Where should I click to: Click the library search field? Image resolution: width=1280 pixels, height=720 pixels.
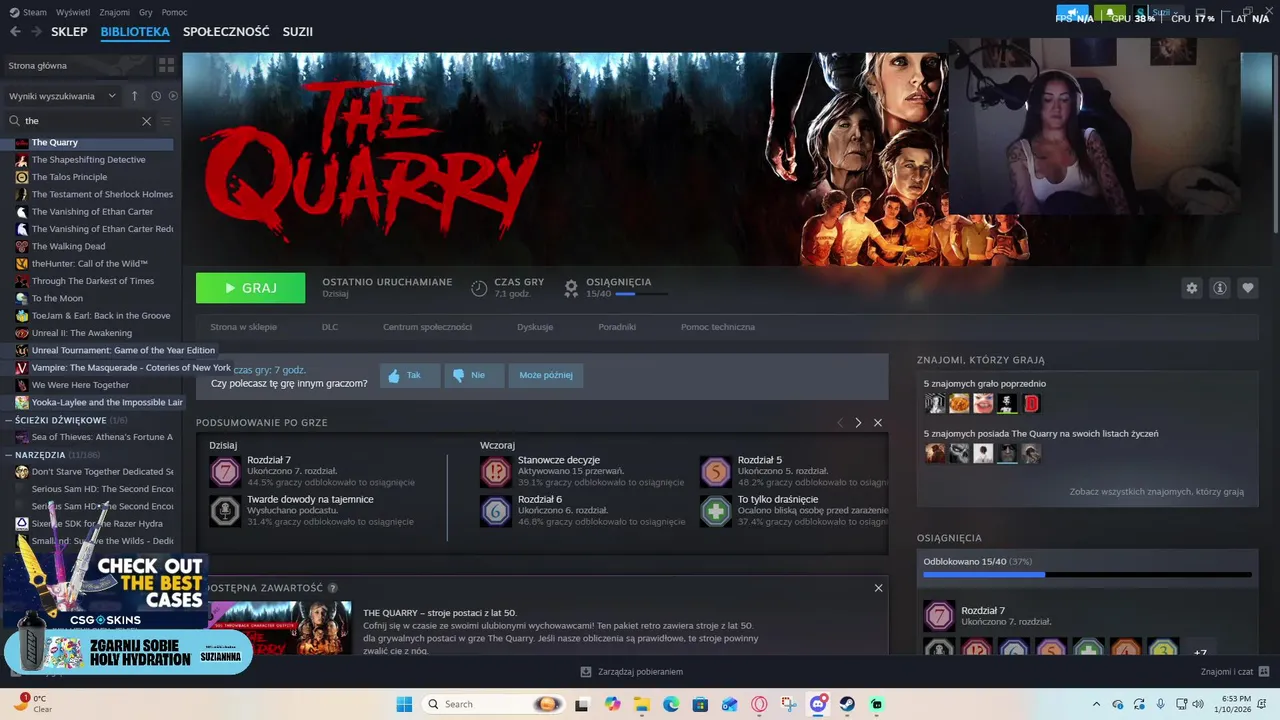80,121
